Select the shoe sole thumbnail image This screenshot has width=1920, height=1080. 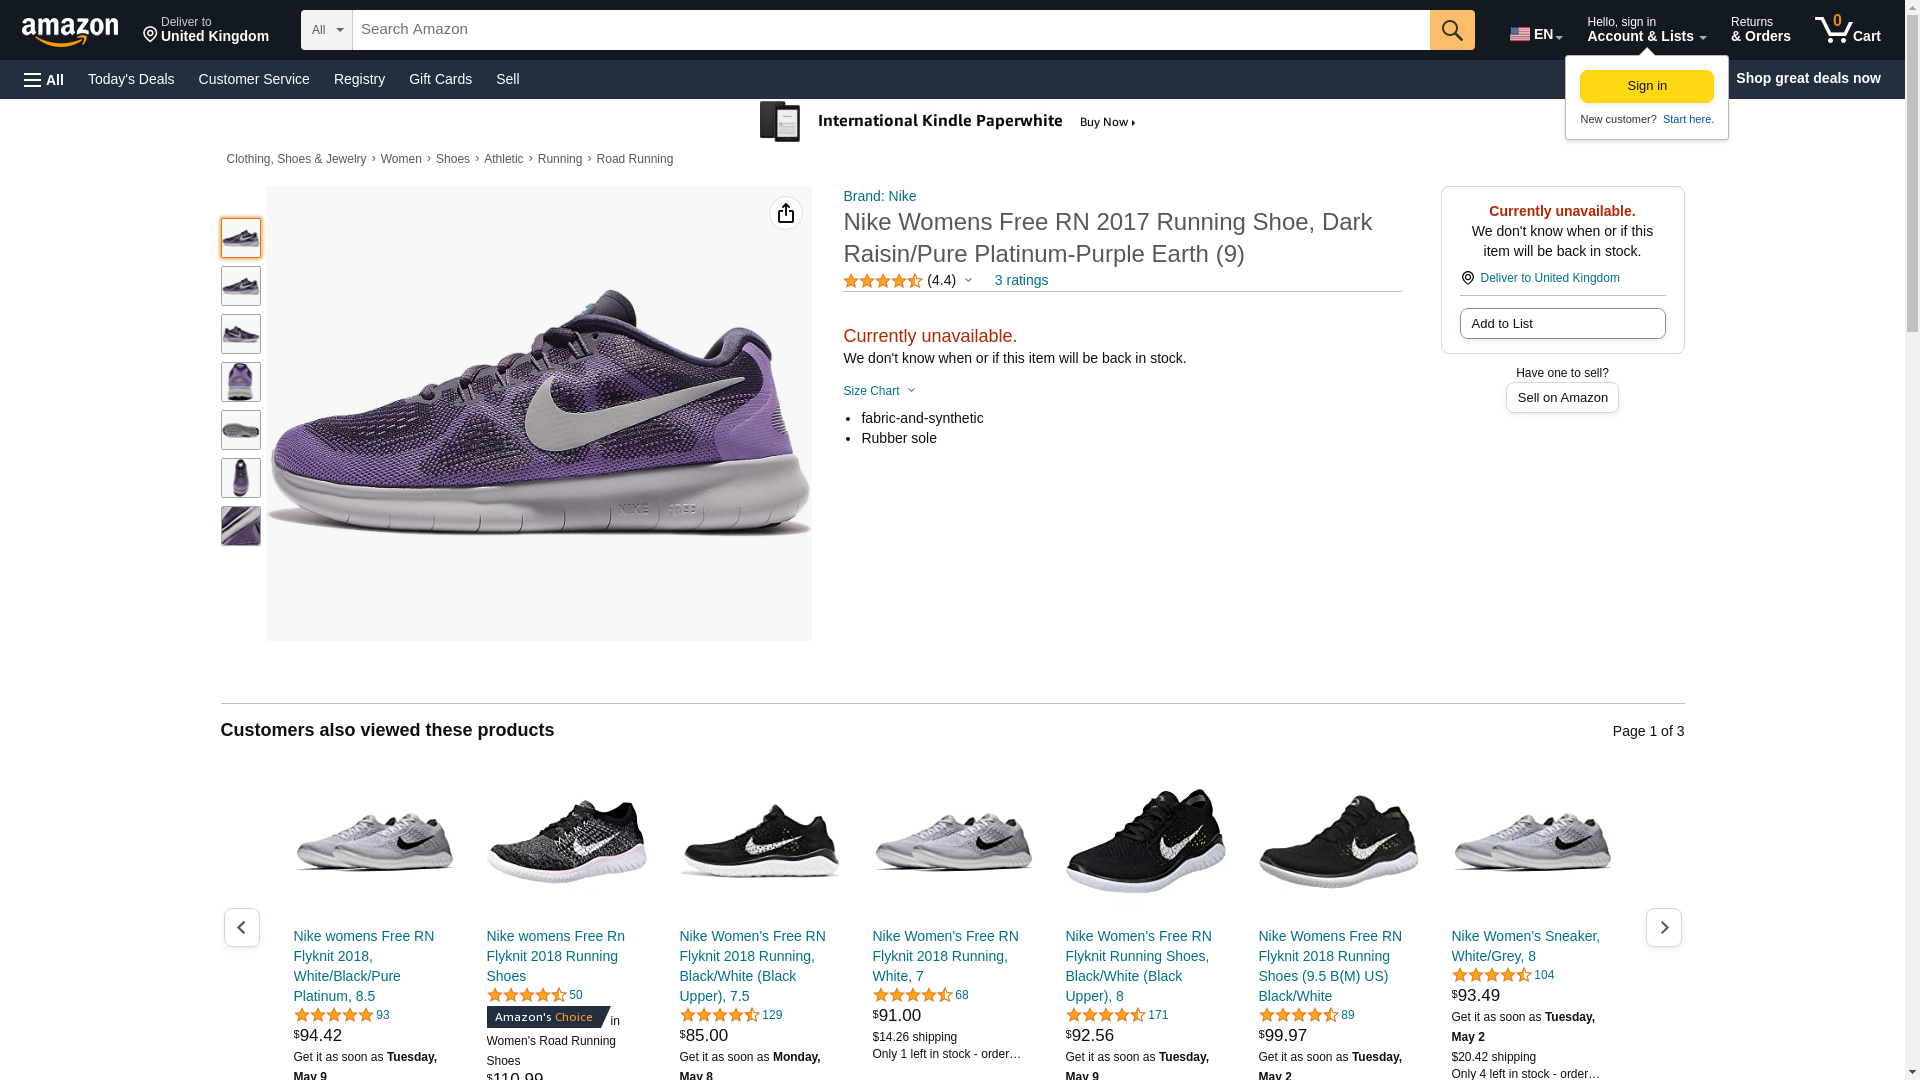click(241, 430)
